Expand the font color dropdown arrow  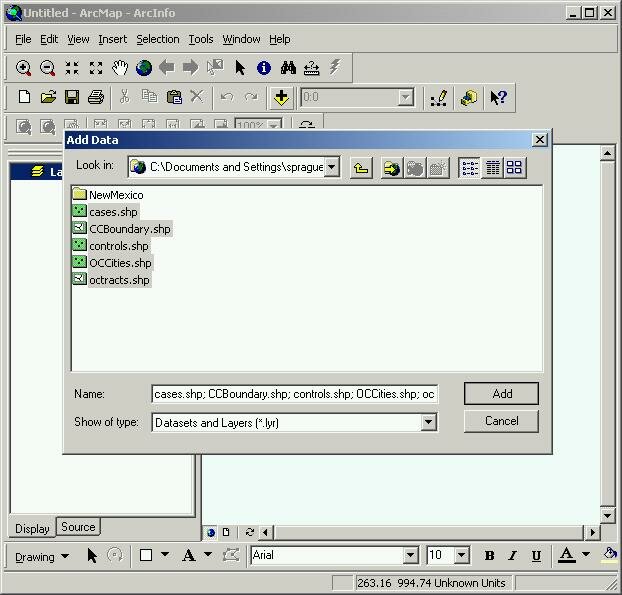click(x=586, y=554)
